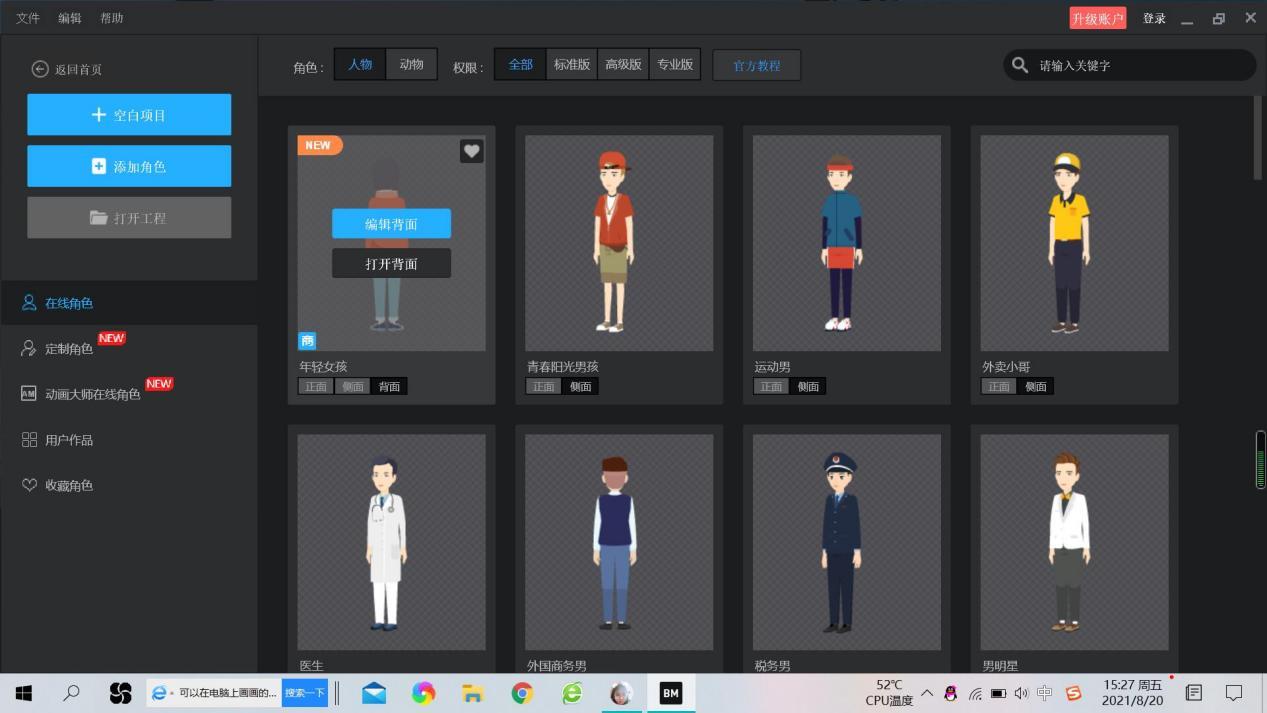
Task: Select the 全部 permission filter
Action: click(x=521, y=64)
